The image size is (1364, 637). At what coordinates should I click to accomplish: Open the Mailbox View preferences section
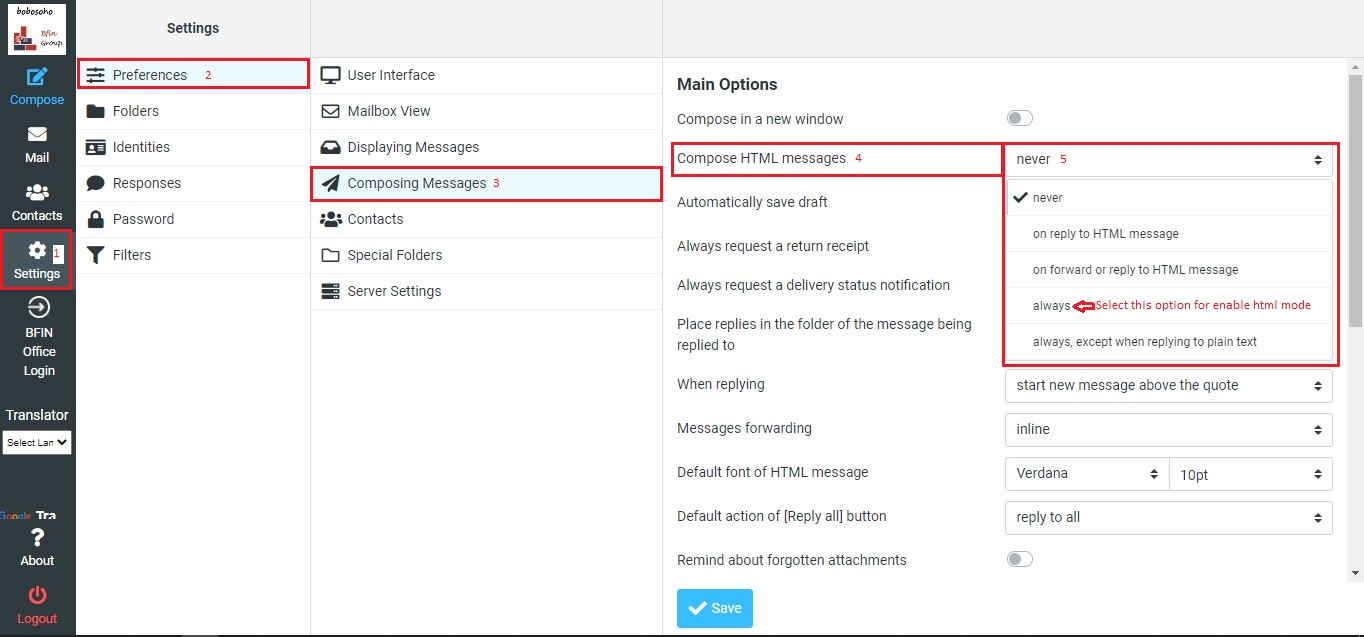[x=389, y=111]
